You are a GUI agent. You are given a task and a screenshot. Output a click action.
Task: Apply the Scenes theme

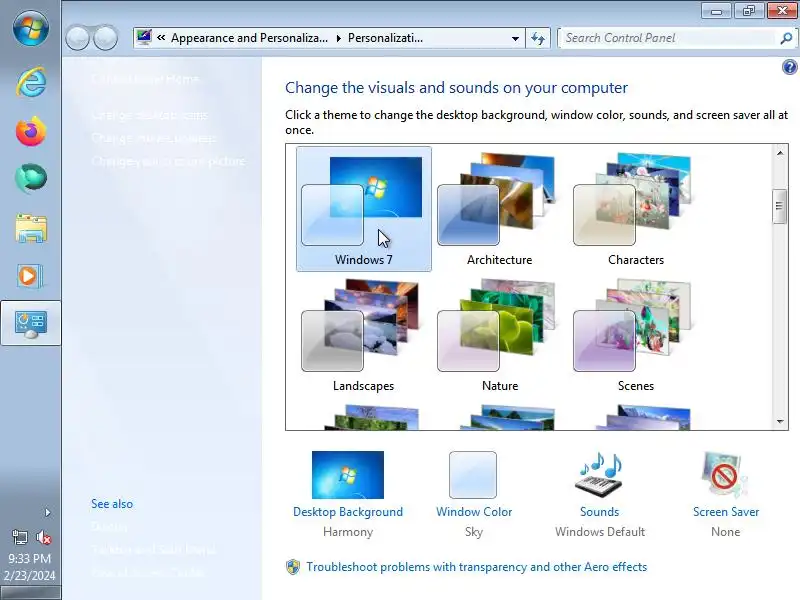pos(635,335)
